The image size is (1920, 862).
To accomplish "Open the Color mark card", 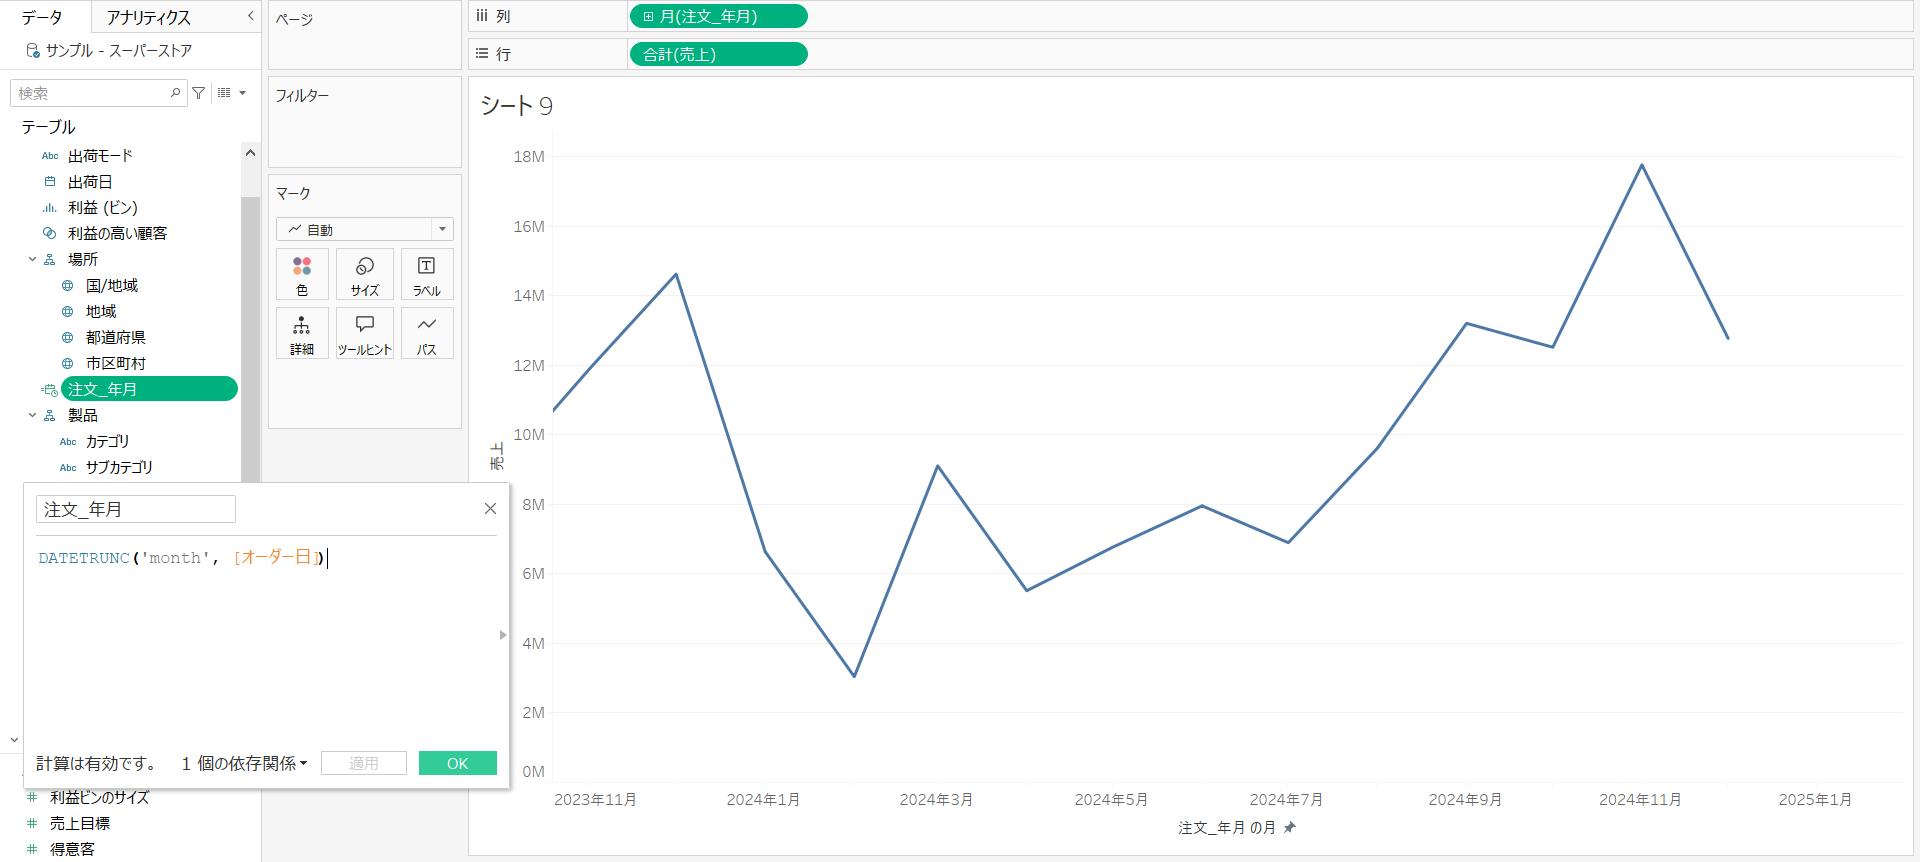I will [x=302, y=274].
